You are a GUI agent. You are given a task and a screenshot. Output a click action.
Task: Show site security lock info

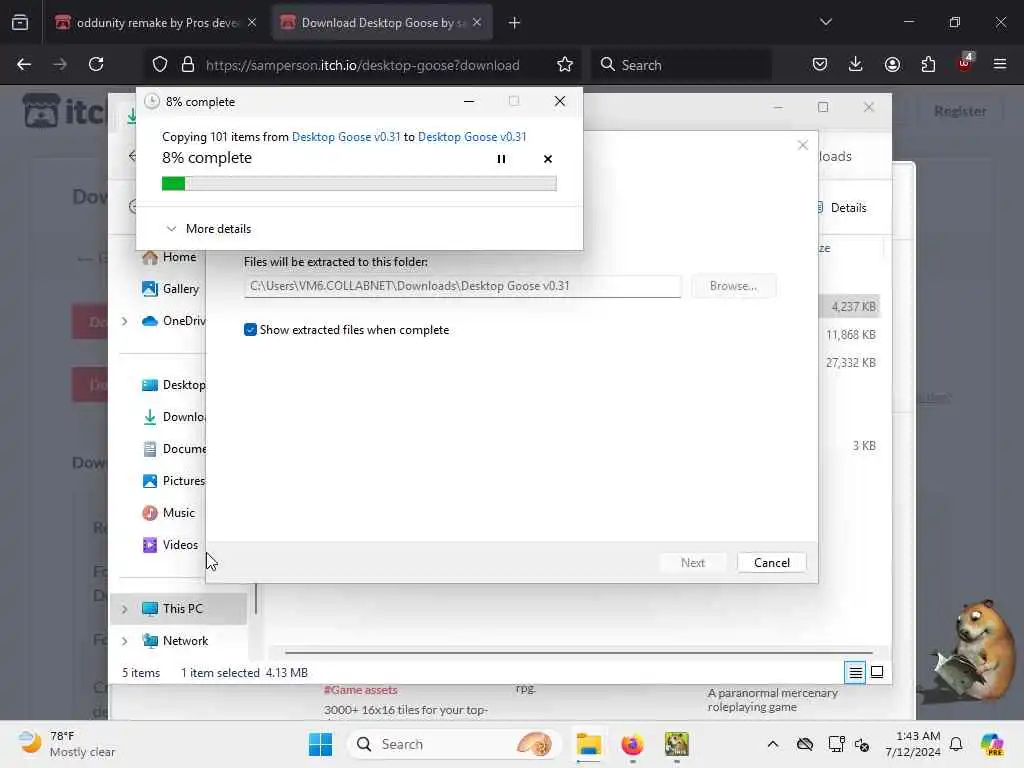pyautogui.click(x=188, y=65)
